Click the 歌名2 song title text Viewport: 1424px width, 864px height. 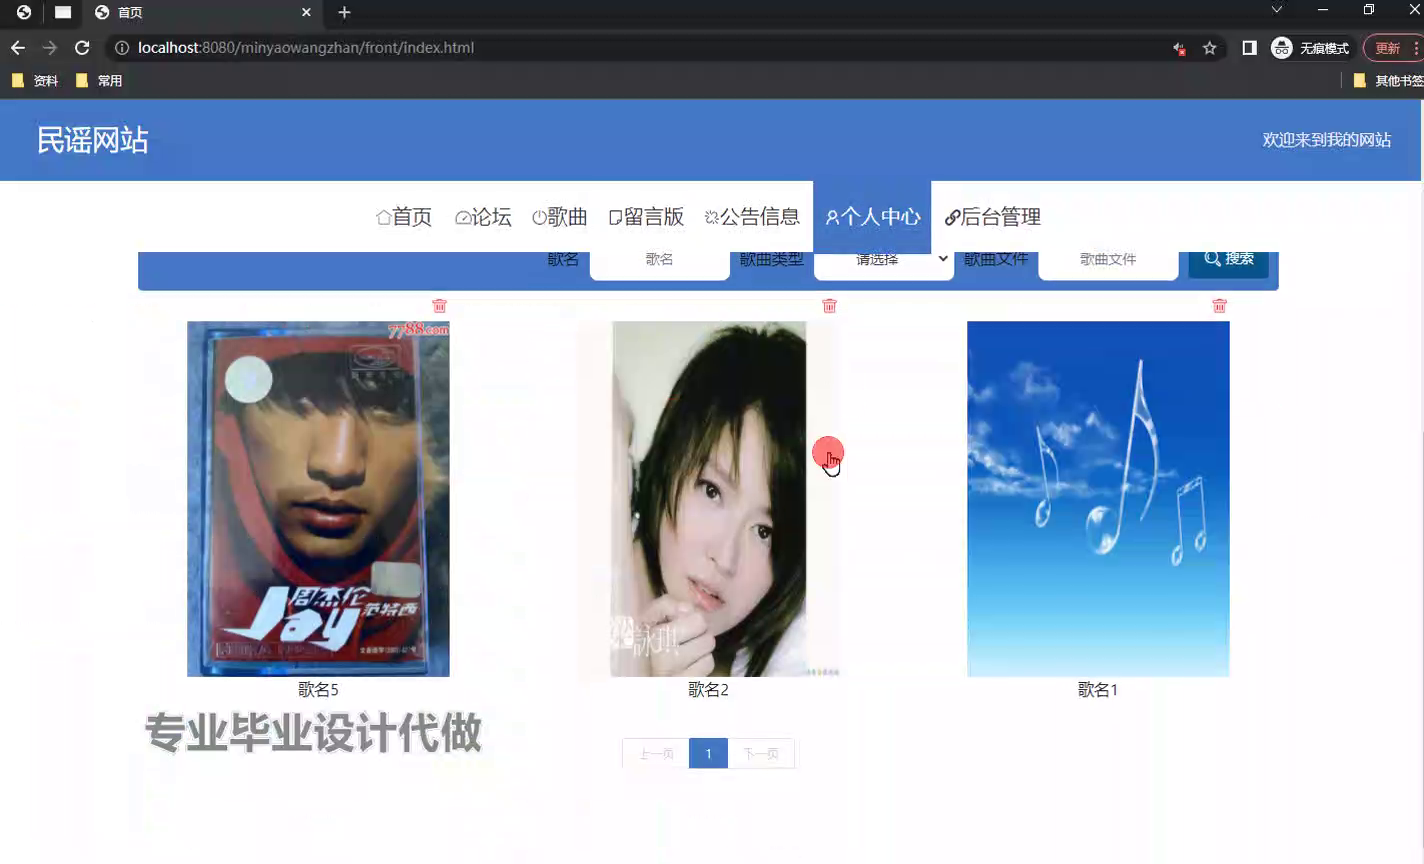pyautogui.click(x=708, y=690)
